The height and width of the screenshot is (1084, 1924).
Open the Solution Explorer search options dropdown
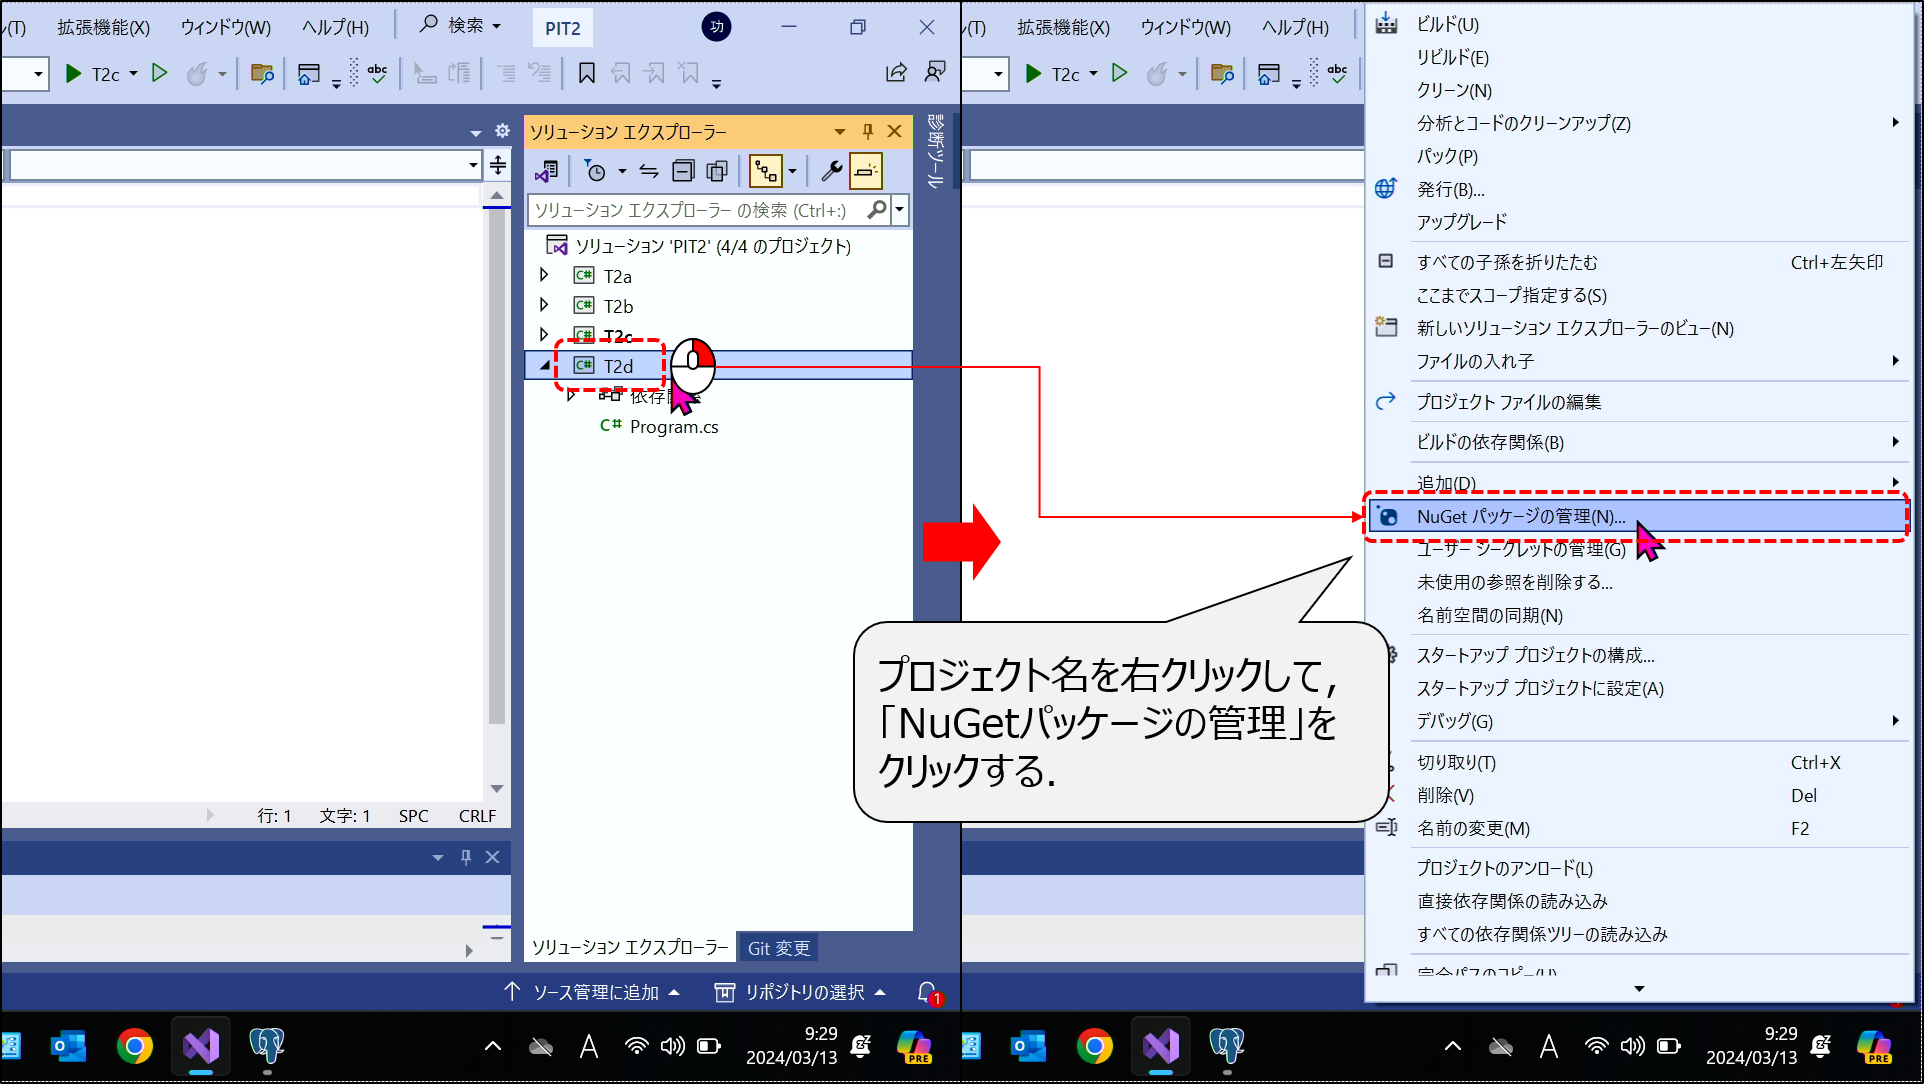coord(900,210)
